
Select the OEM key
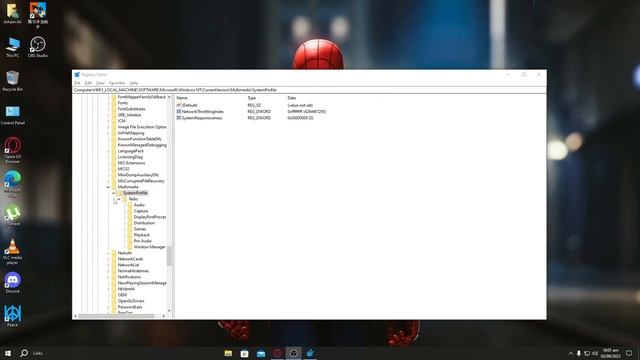point(122,295)
